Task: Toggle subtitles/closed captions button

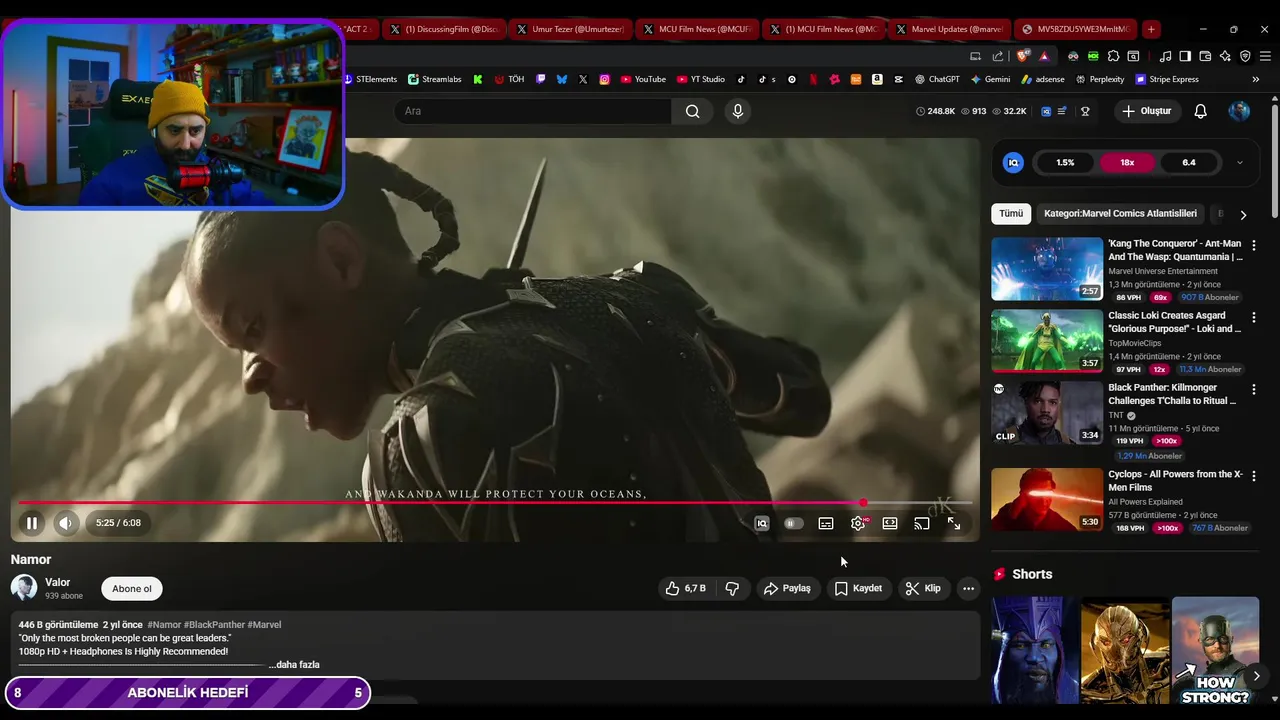Action: tap(826, 523)
